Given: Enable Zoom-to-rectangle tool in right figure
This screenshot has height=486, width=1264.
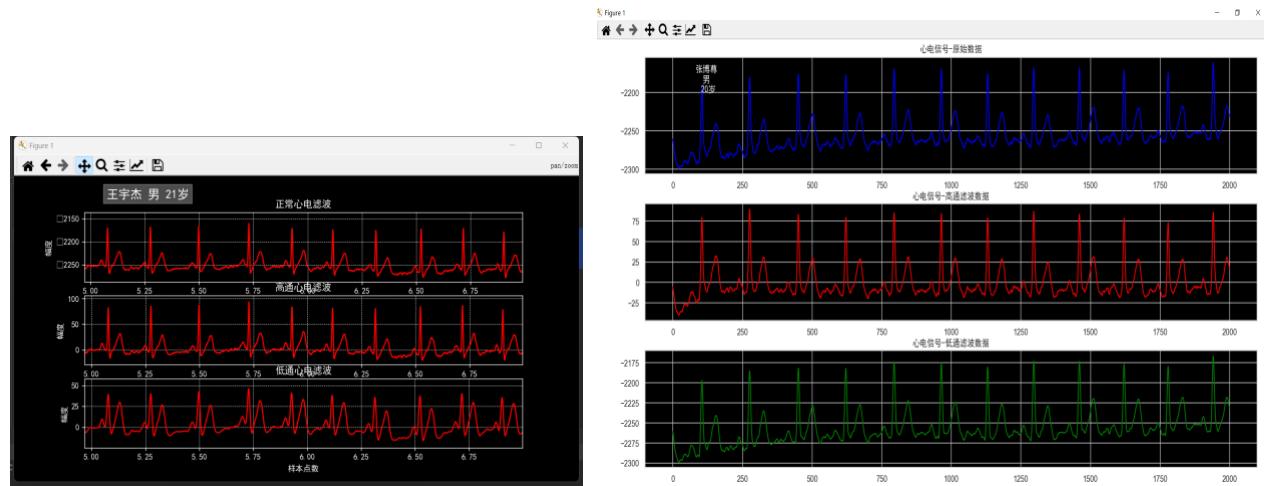Looking at the screenshot, I should pos(663,31).
